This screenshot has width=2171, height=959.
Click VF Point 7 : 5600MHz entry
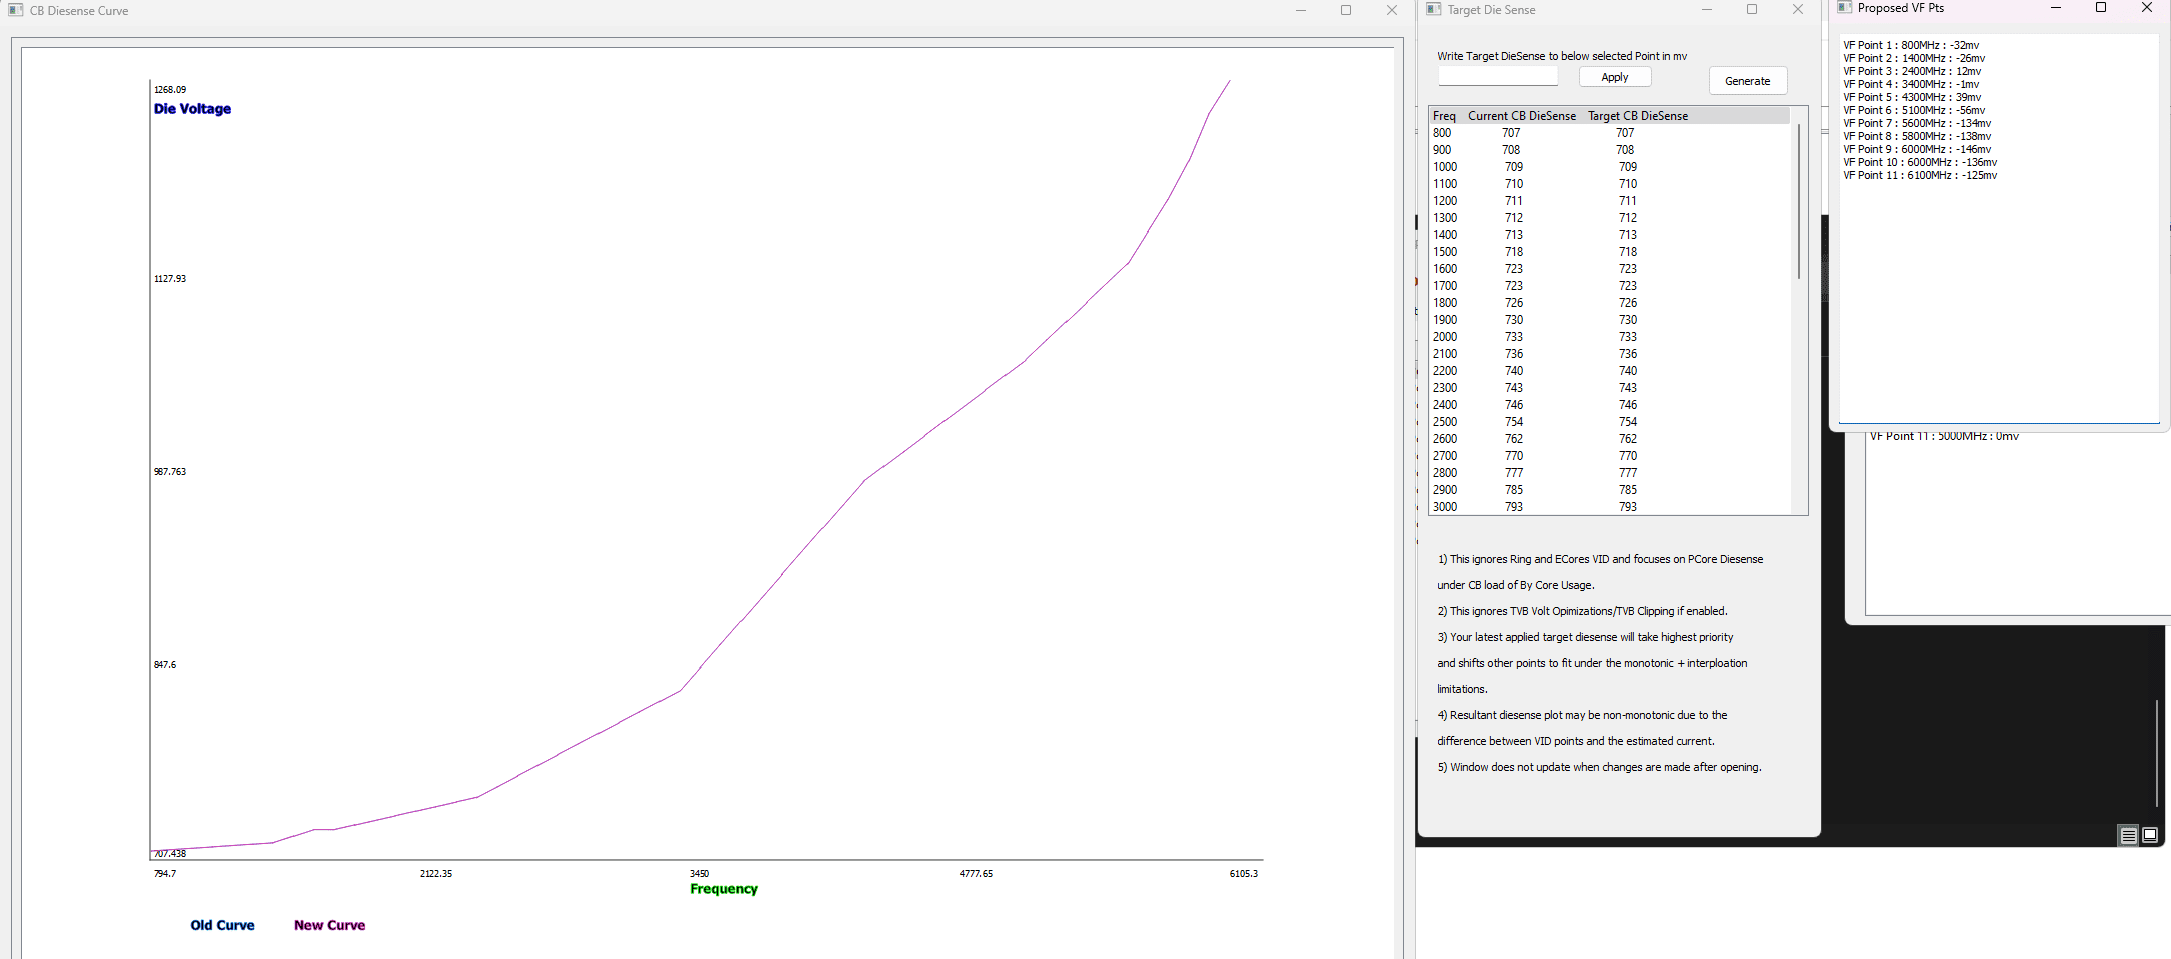point(1917,123)
